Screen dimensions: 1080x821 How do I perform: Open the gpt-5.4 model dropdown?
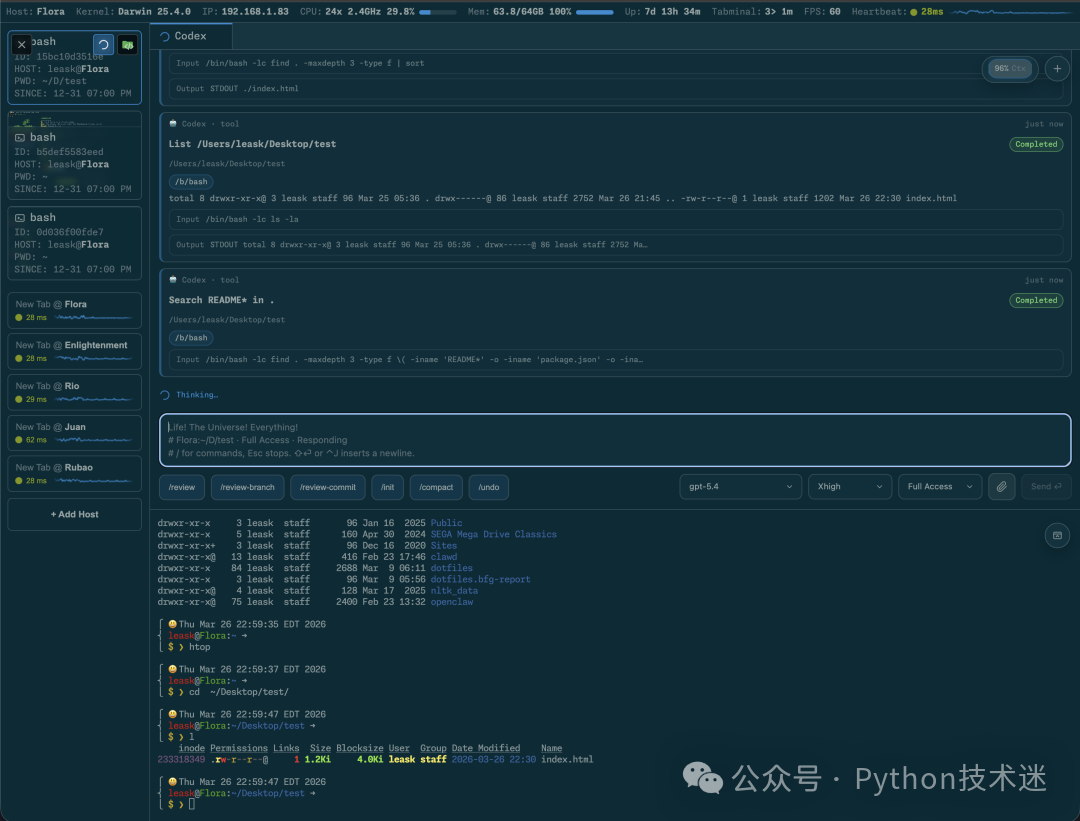(x=740, y=487)
